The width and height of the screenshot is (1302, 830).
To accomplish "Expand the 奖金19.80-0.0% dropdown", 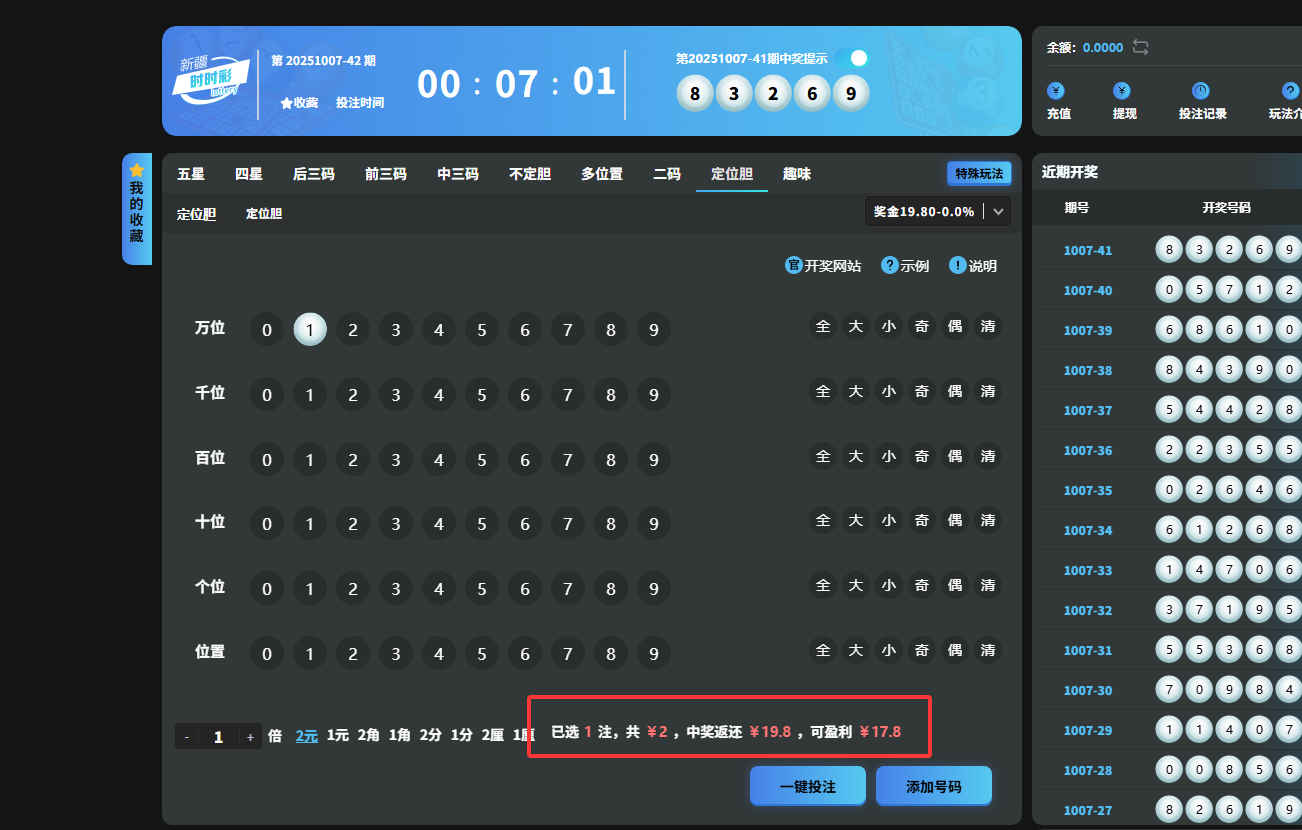I will click(x=997, y=212).
